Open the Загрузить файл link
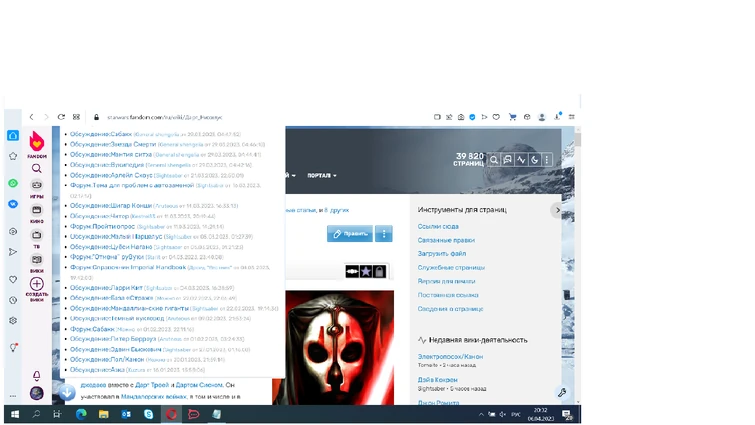The width and height of the screenshot is (755, 425). click(442, 253)
